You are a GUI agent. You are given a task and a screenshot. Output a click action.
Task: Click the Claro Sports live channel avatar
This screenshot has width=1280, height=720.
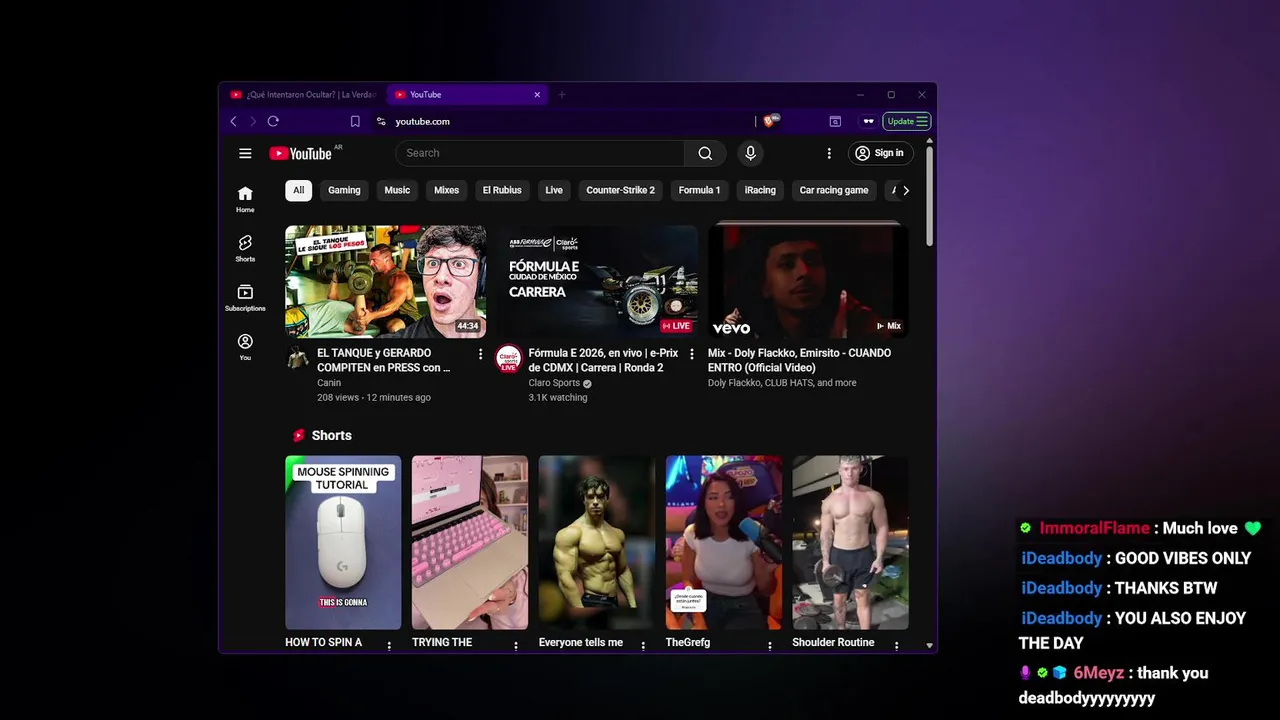(509, 358)
